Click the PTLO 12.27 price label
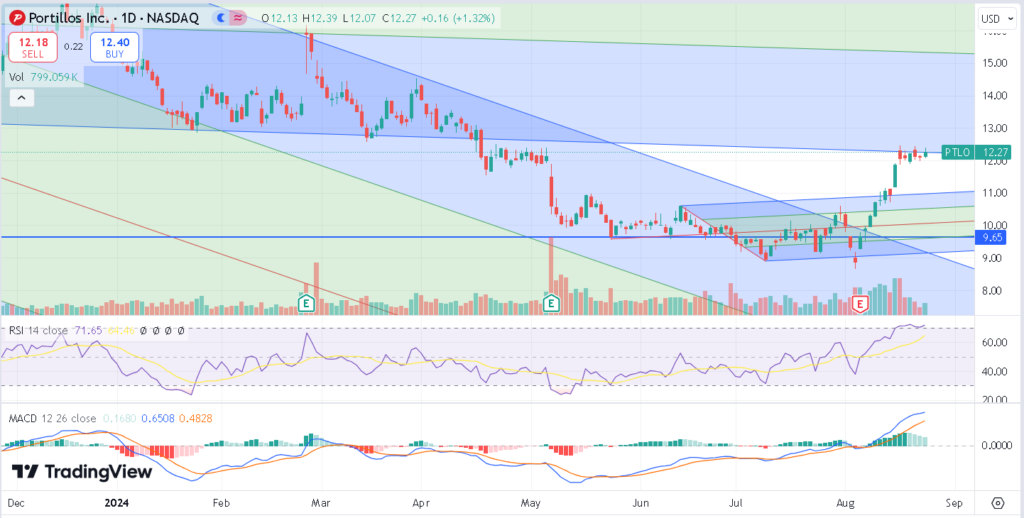 [976, 152]
